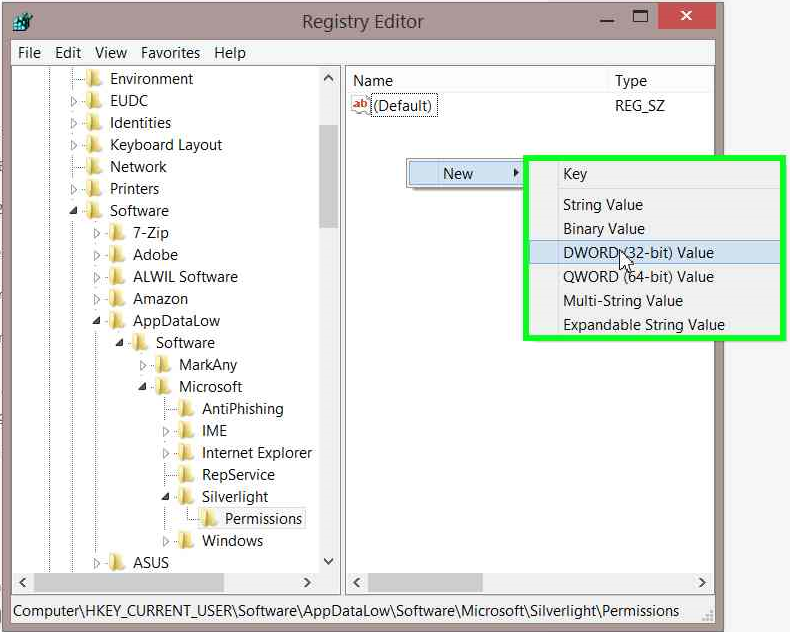Viewport: 790px width, 632px height.
Task: Choose Multi-String Value from submenu
Action: click(654, 301)
